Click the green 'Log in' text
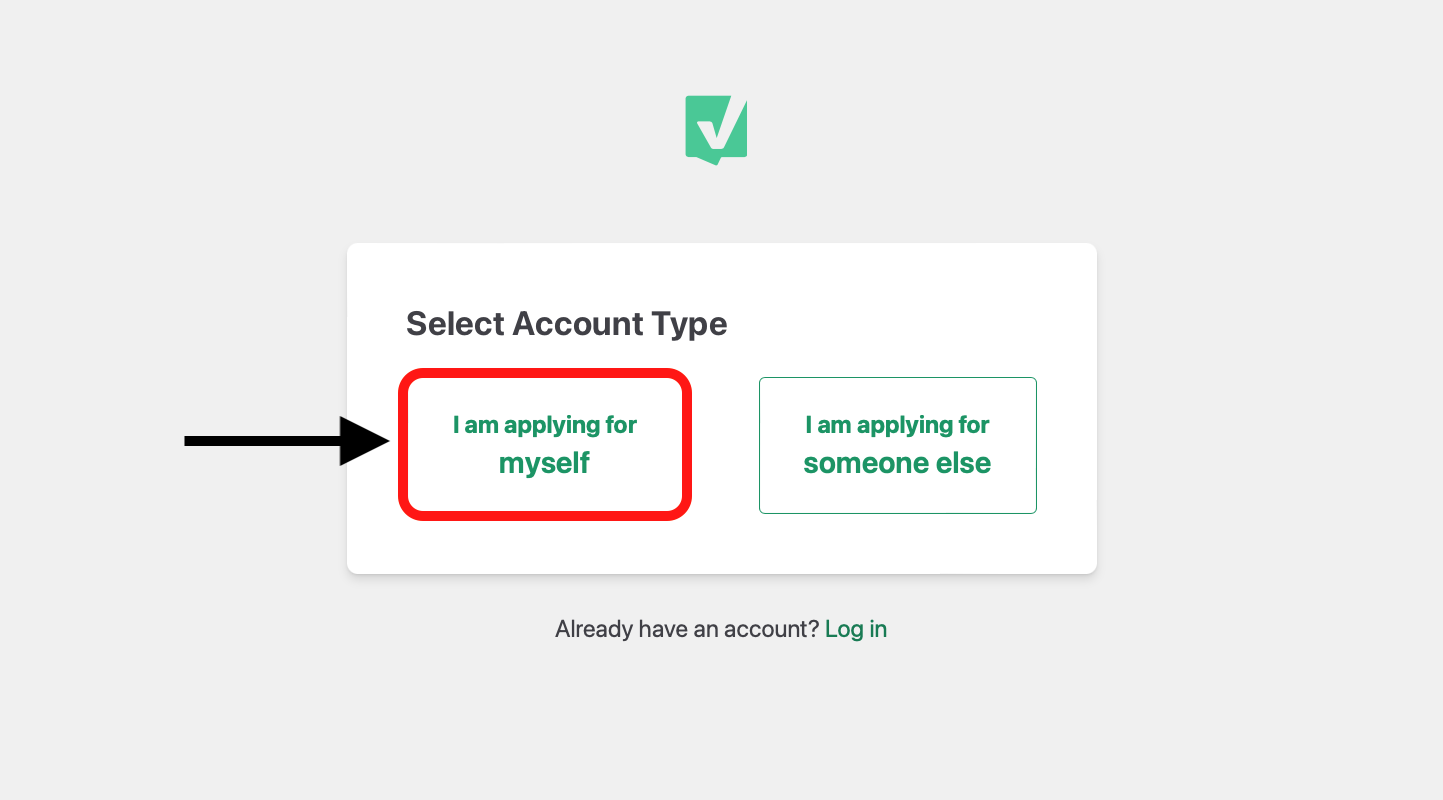 click(x=856, y=628)
